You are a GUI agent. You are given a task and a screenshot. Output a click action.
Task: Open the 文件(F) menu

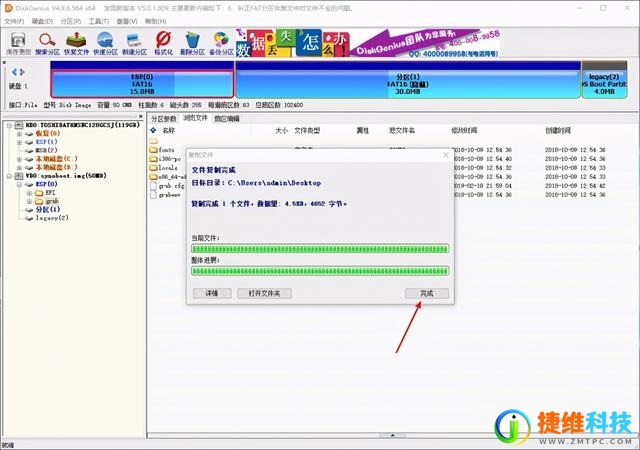pos(13,20)
